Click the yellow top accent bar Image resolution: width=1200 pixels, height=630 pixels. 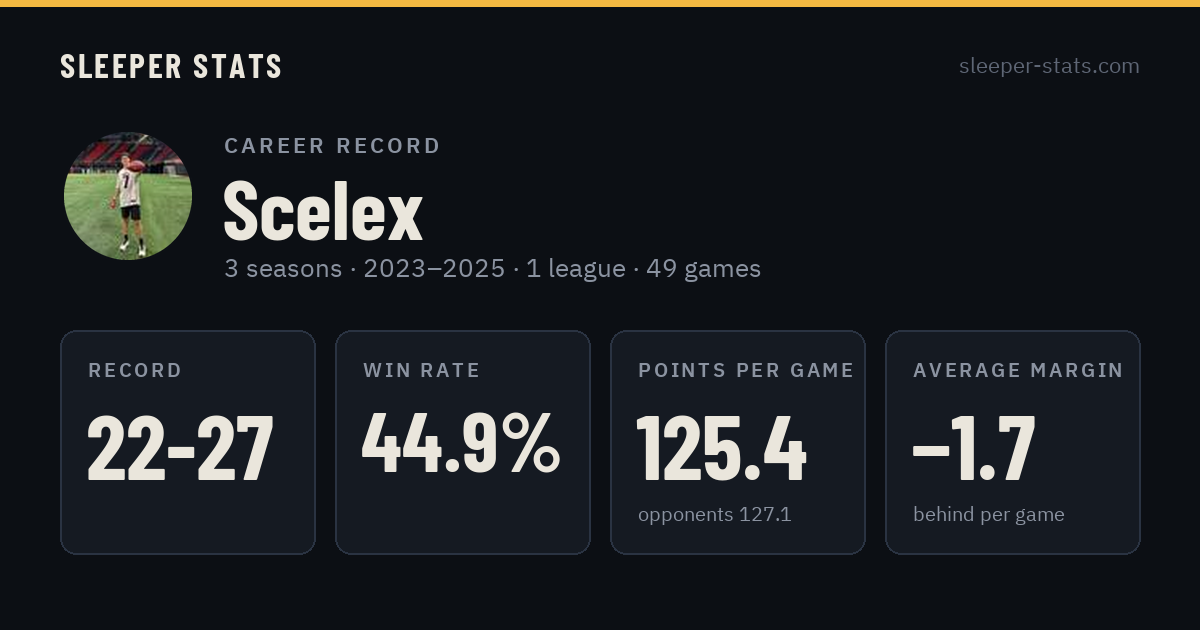click(600, 3)
